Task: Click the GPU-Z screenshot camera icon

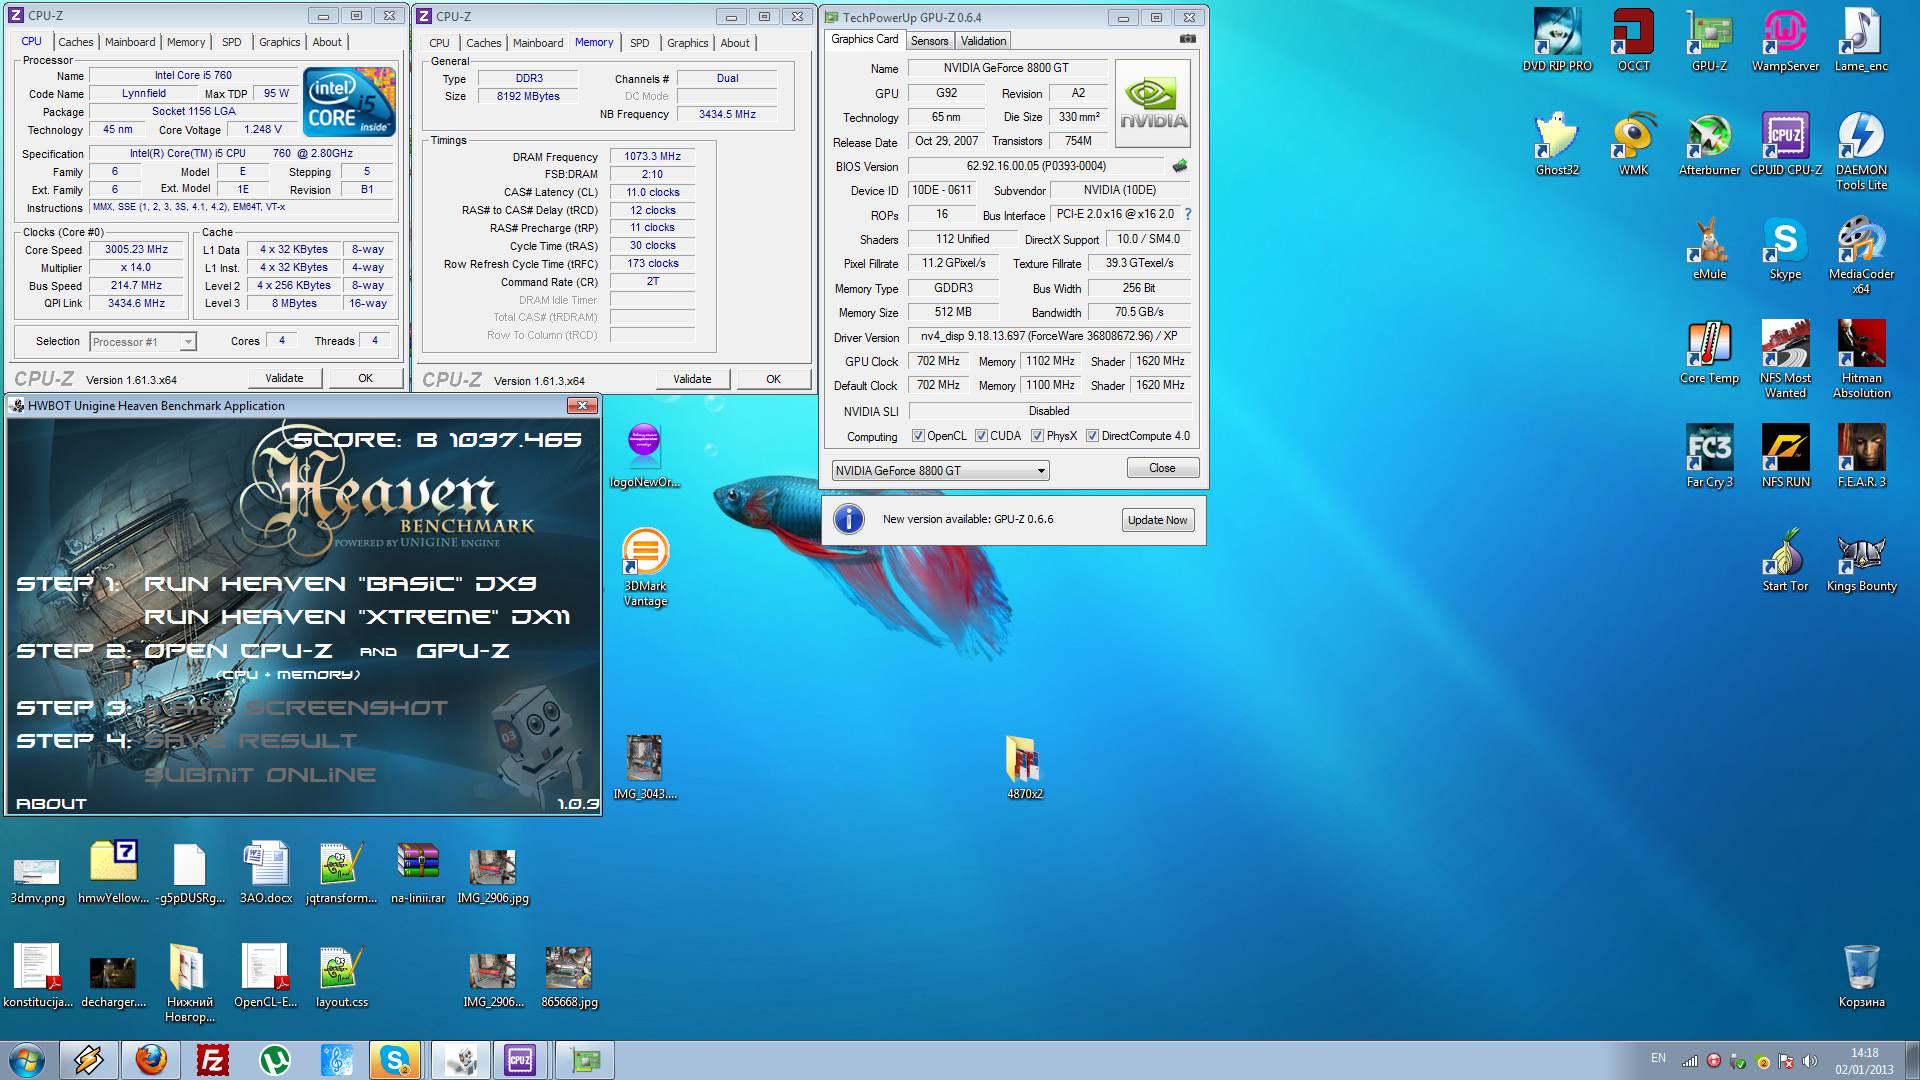Action: (1187, 39)
